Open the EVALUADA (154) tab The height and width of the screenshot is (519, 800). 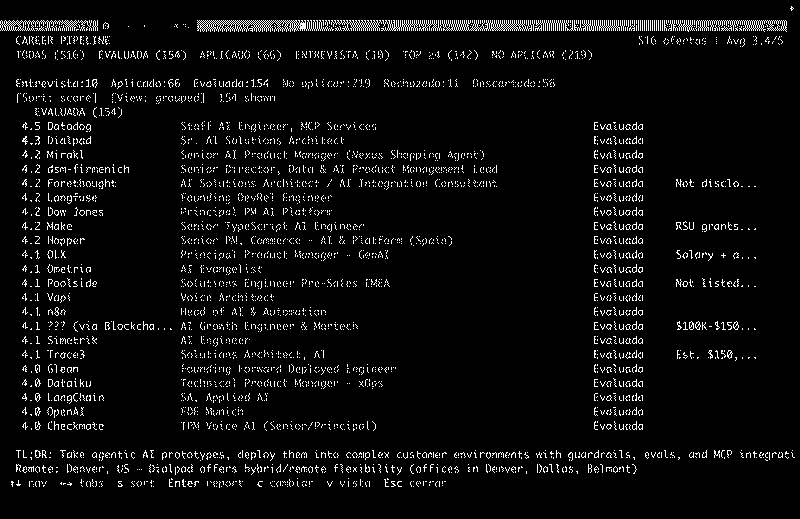click(x=142, y=55)
